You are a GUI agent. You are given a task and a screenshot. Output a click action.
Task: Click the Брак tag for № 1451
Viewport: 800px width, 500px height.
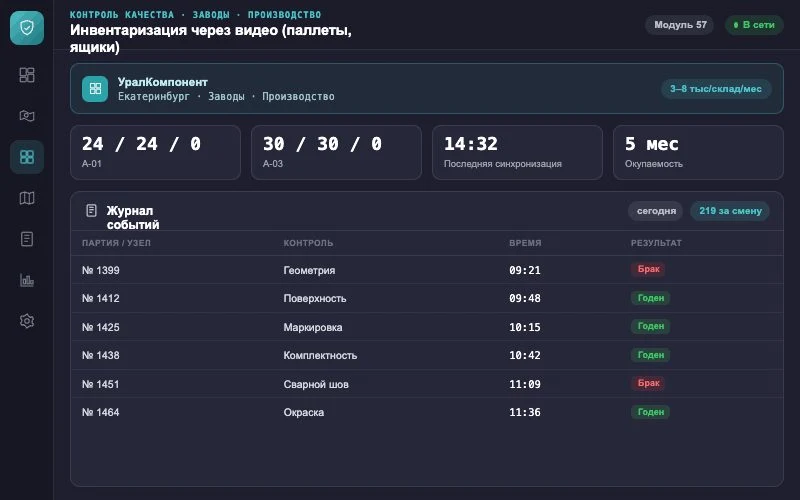coord(648,383)
